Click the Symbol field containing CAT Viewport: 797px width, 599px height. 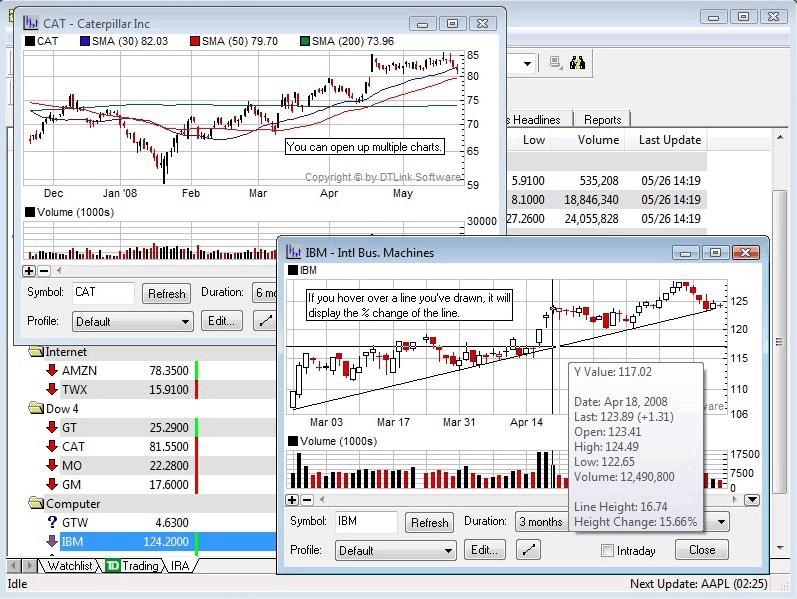103,293
